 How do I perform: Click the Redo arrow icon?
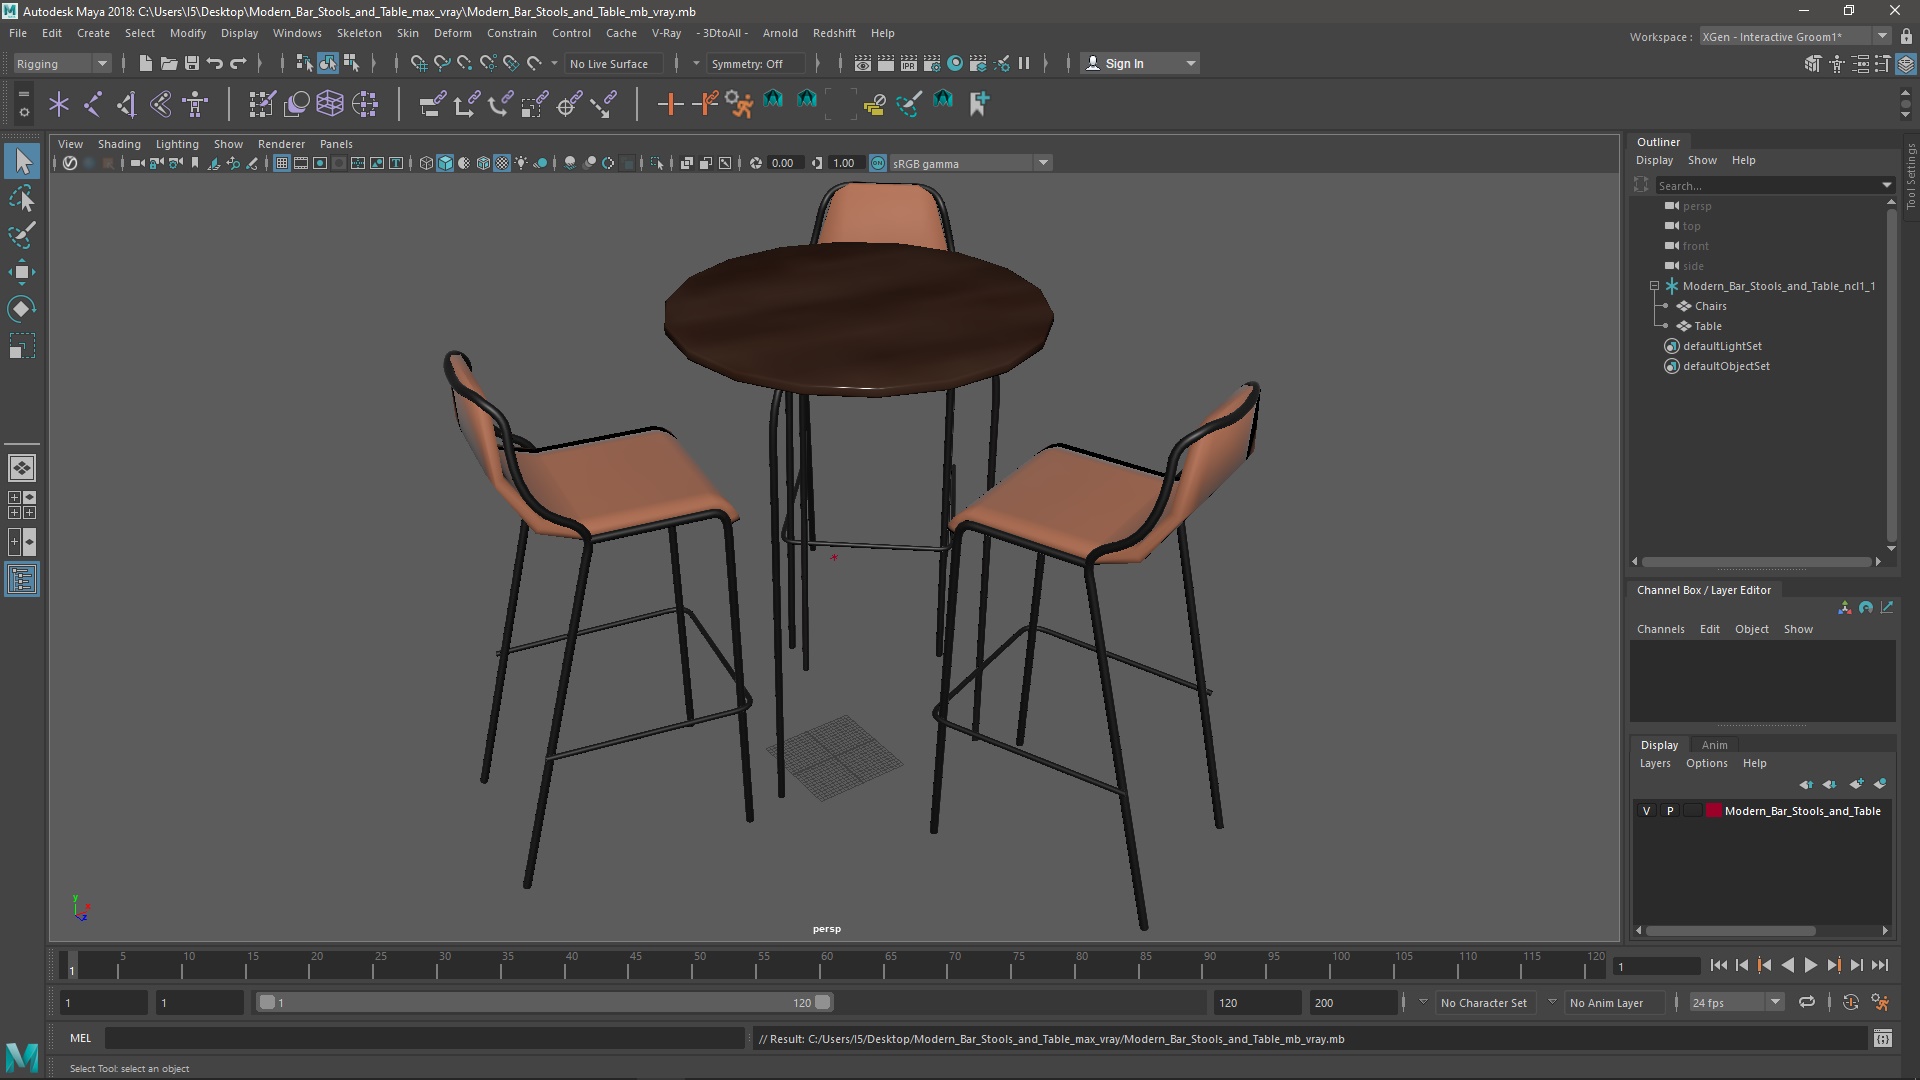(238, 63)
